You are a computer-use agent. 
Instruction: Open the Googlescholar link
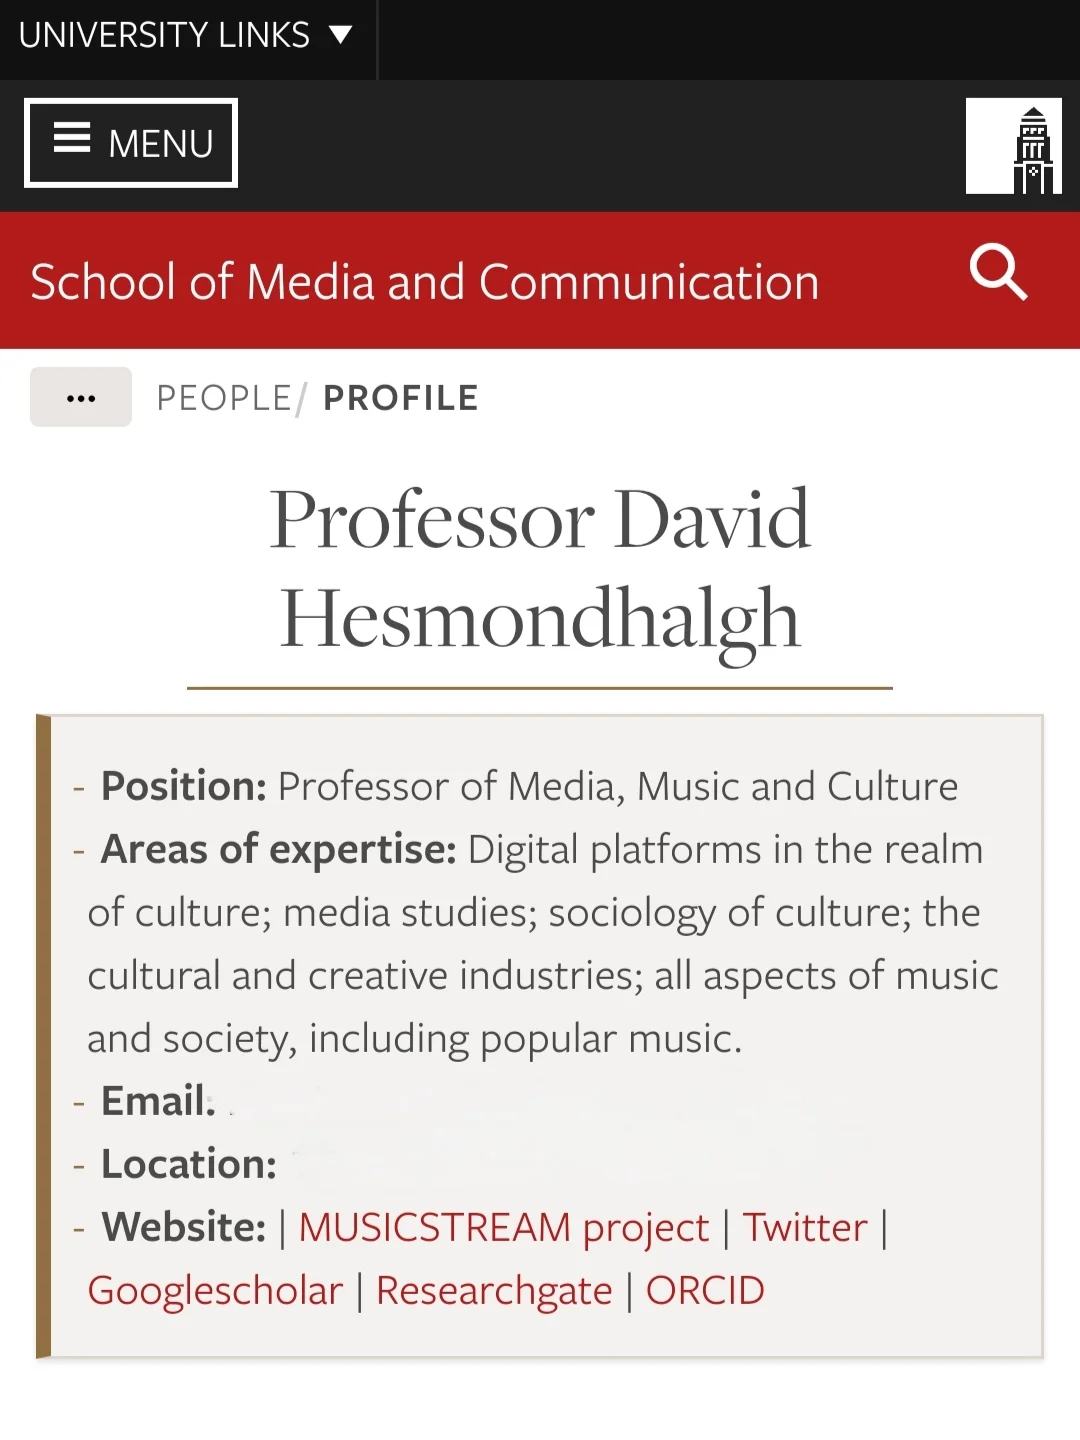click(215, 1290)
